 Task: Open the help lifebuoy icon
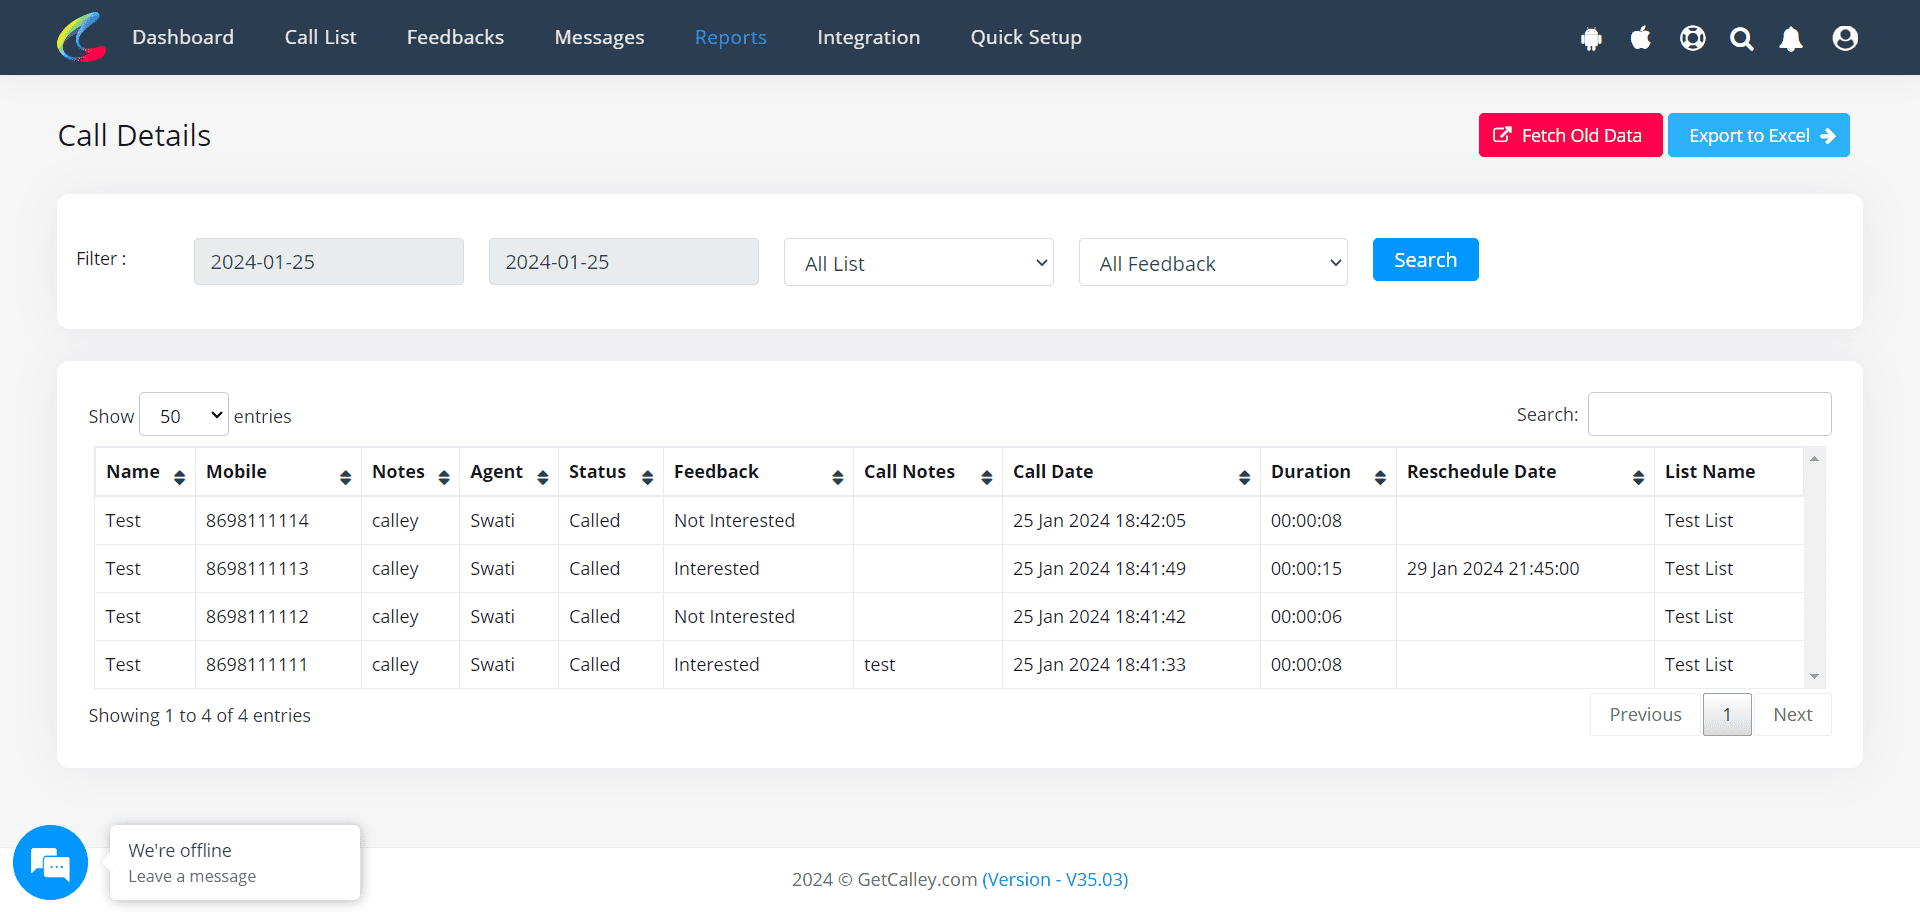click(1692, 38)
